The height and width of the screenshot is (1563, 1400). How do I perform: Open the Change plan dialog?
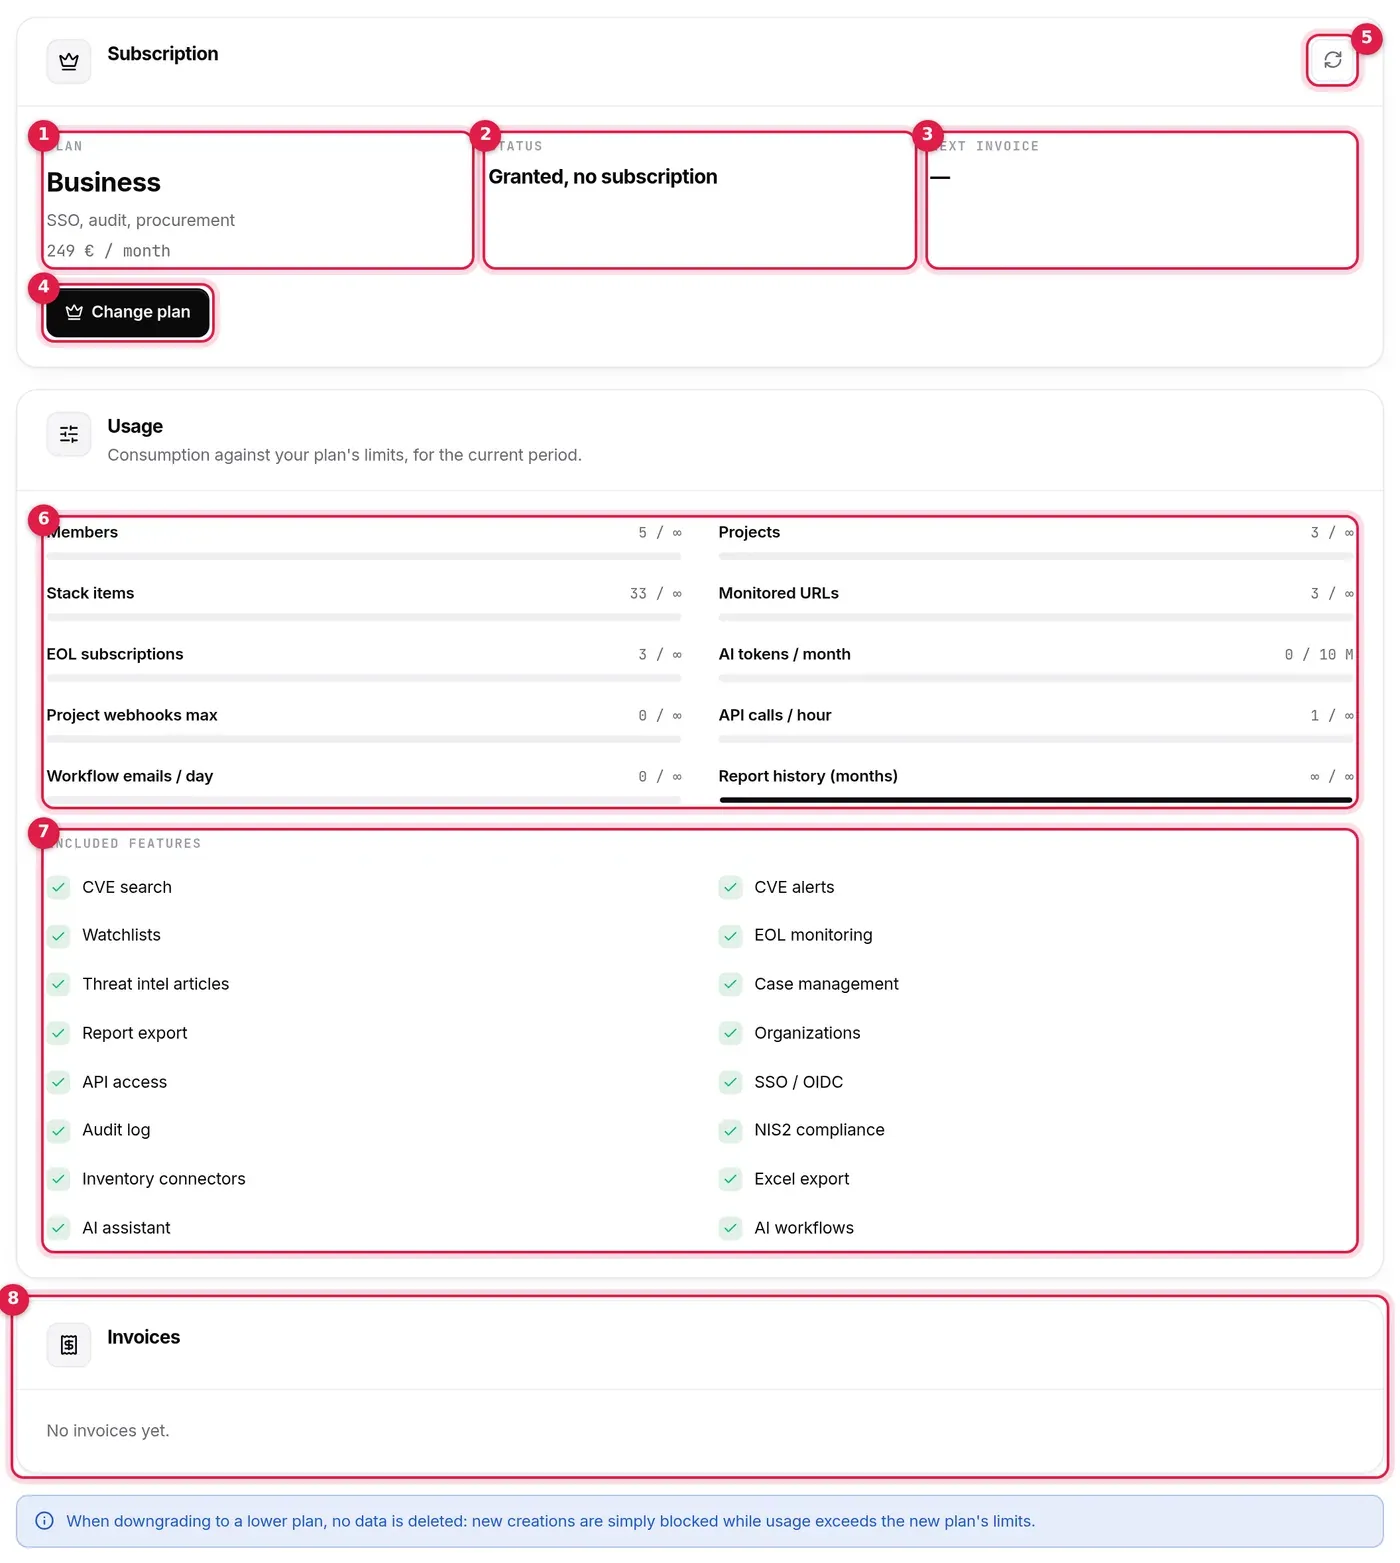pos(128,312)
